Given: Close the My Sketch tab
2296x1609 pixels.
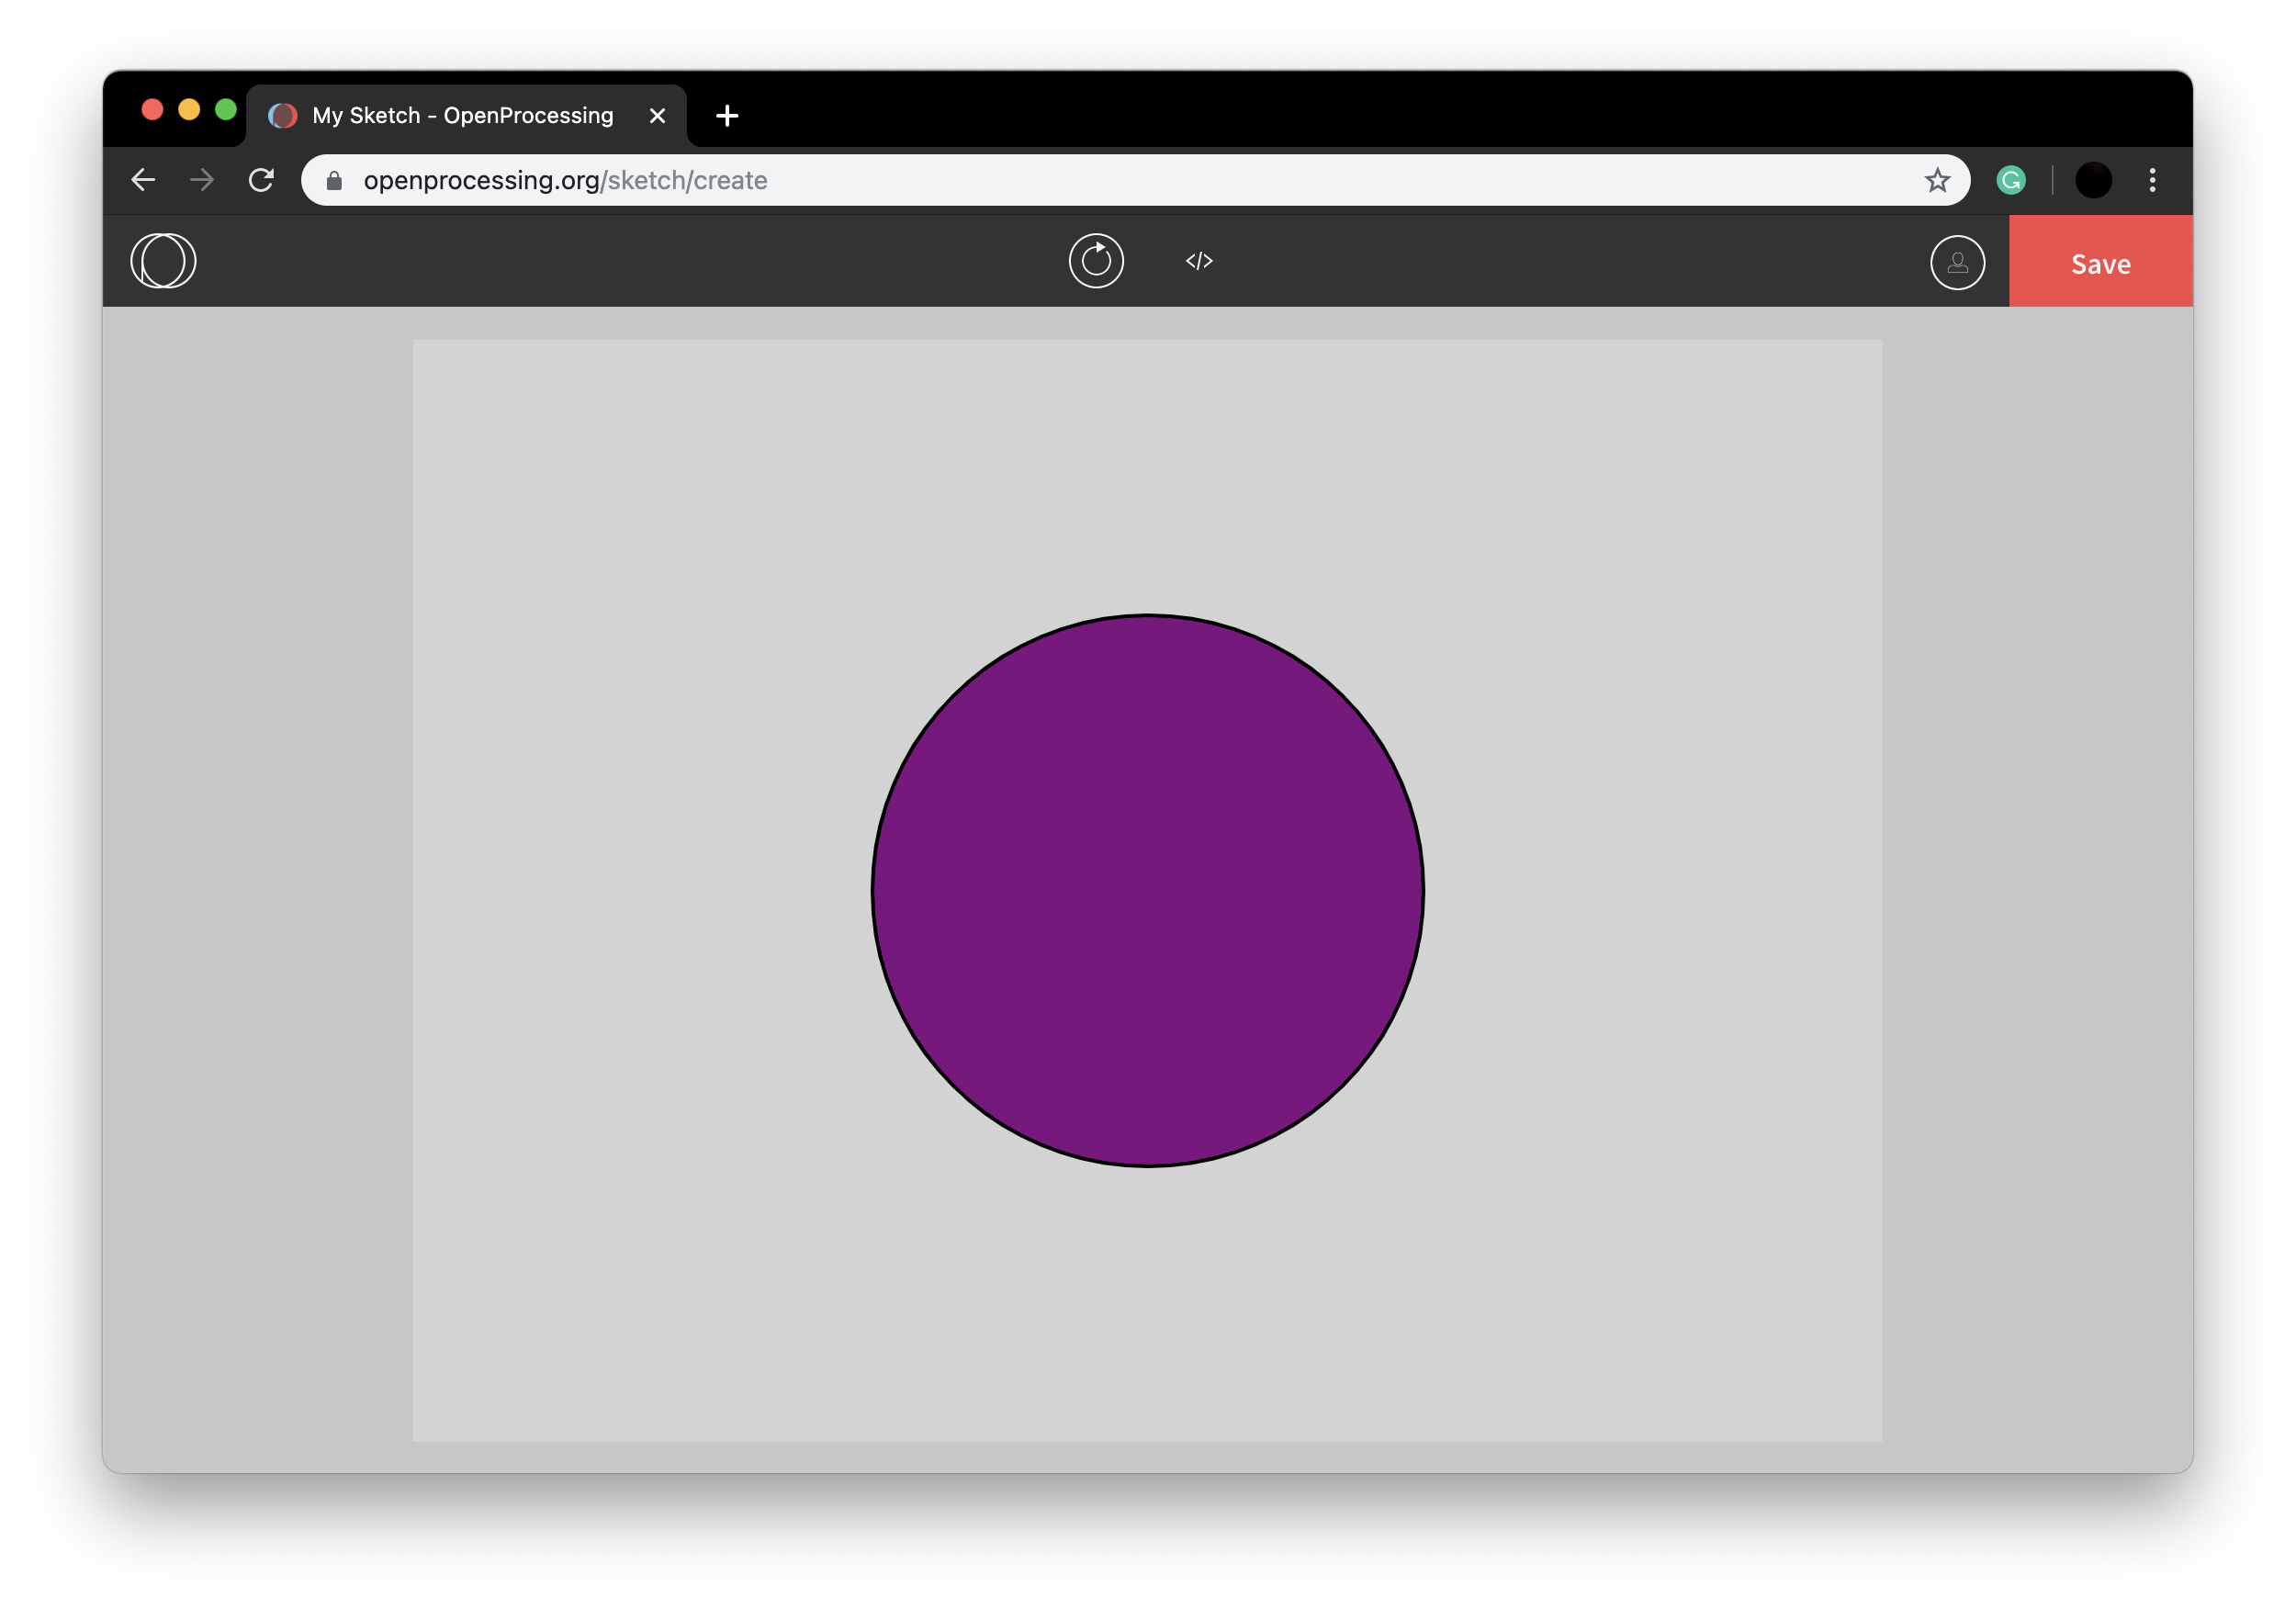Looking at the screenshot, I should pos(657,116).
